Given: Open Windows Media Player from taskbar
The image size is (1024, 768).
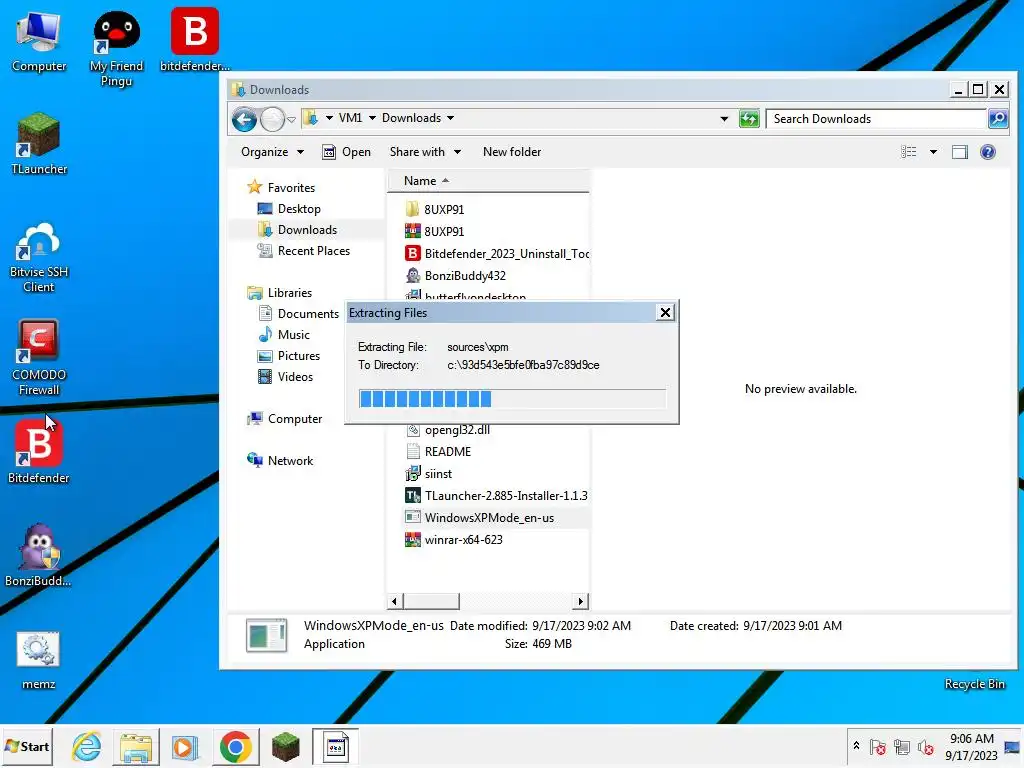Looking at the screenshot, I should (x=185, y=746).
